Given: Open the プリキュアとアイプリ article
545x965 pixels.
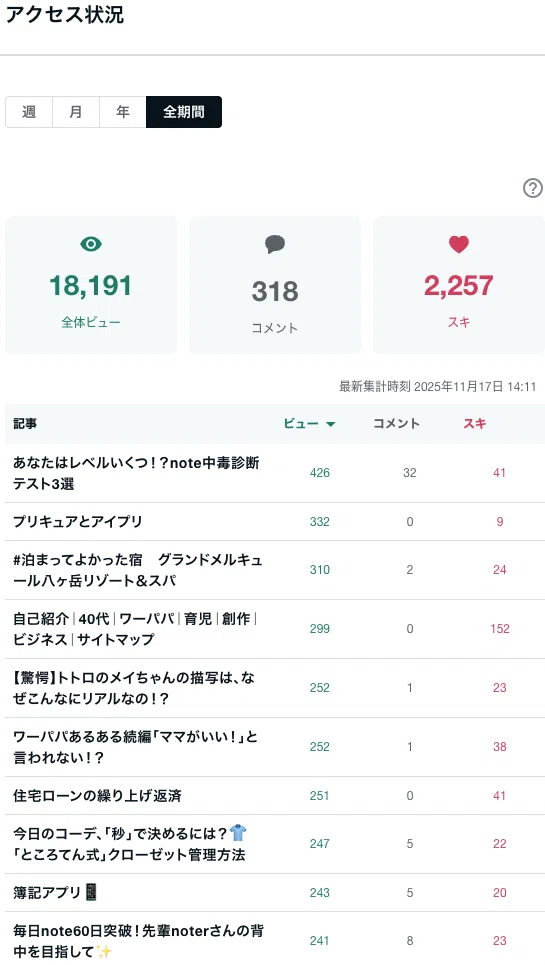Looking at the screenshot, I should 78,522.
